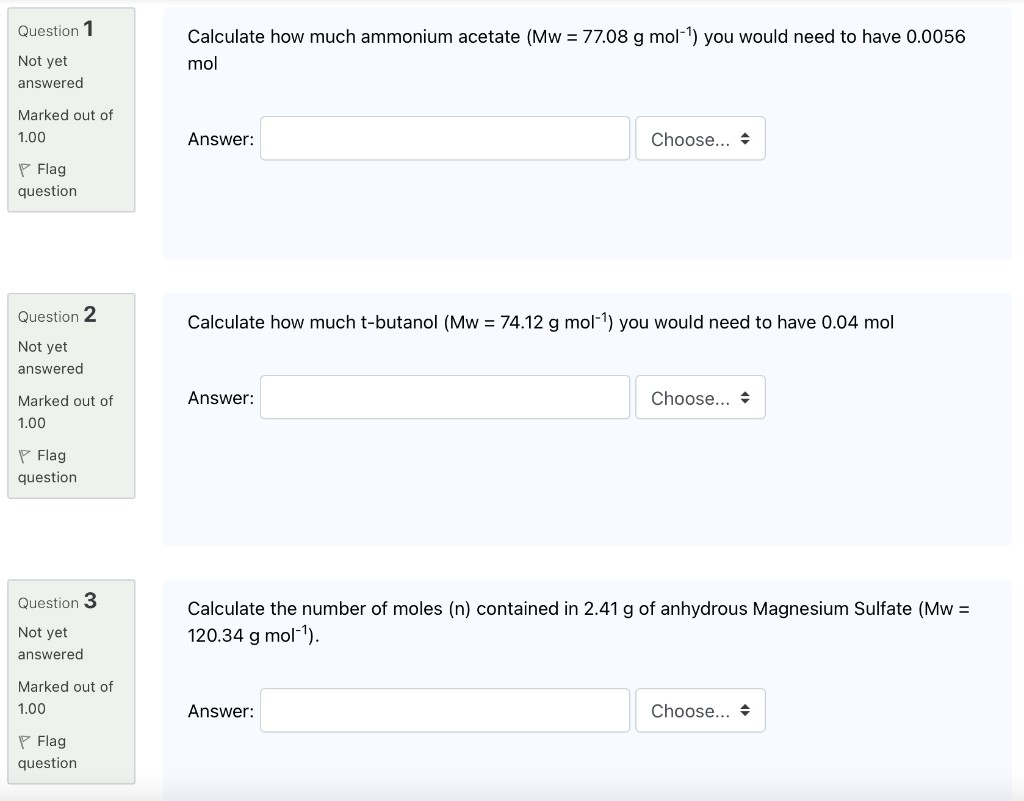Click the dropdown arrows on Question 3's unit selector
Screen dimensions: 1024x801
tap(747, 710)
